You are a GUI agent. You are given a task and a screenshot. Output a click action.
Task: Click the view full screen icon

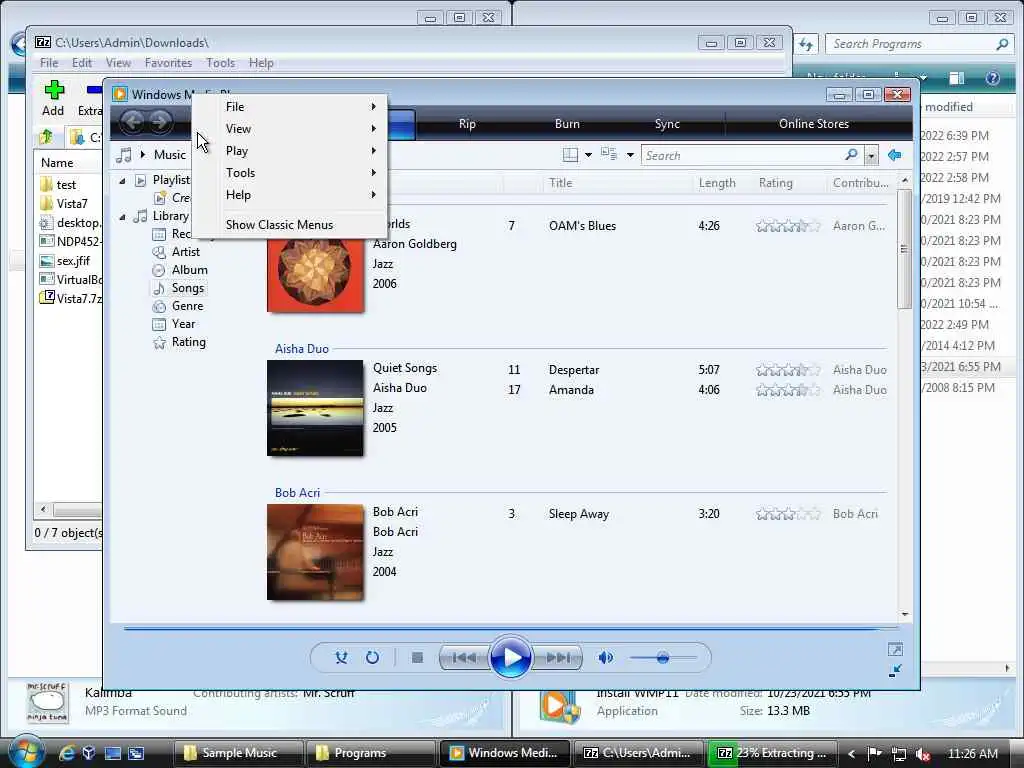895,649
